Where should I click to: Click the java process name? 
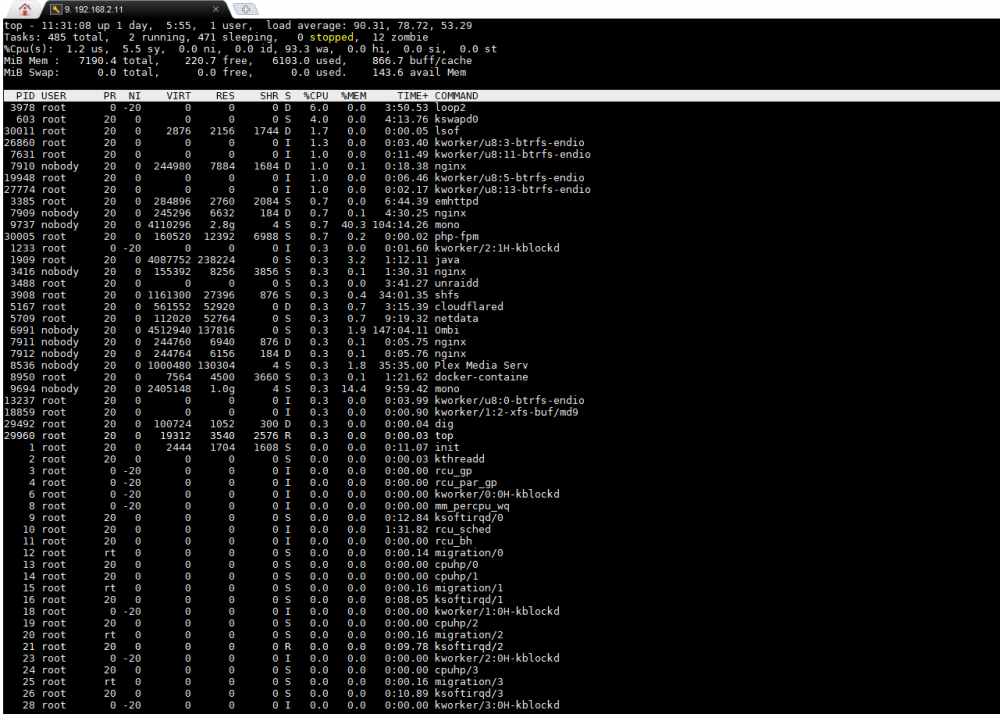[446, 259]
